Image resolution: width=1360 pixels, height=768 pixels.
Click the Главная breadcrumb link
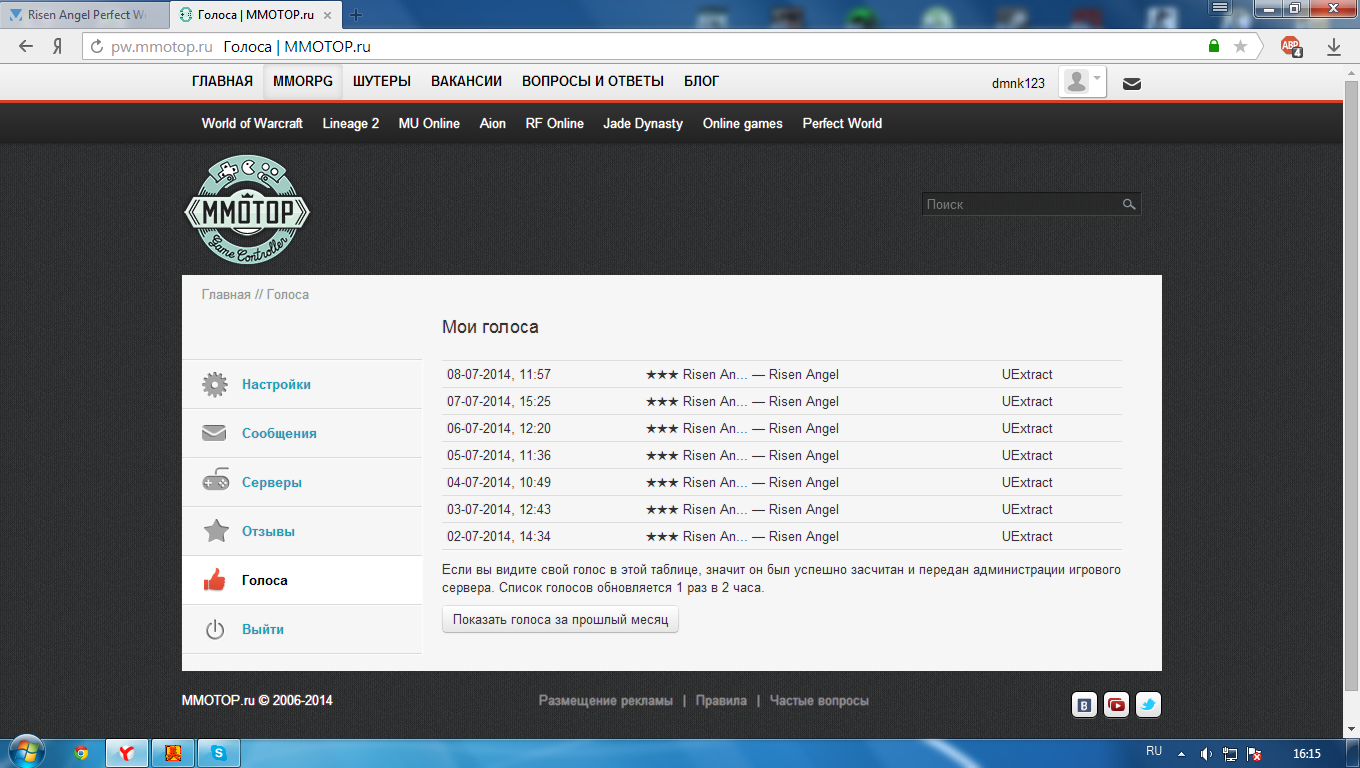point(226,295)
